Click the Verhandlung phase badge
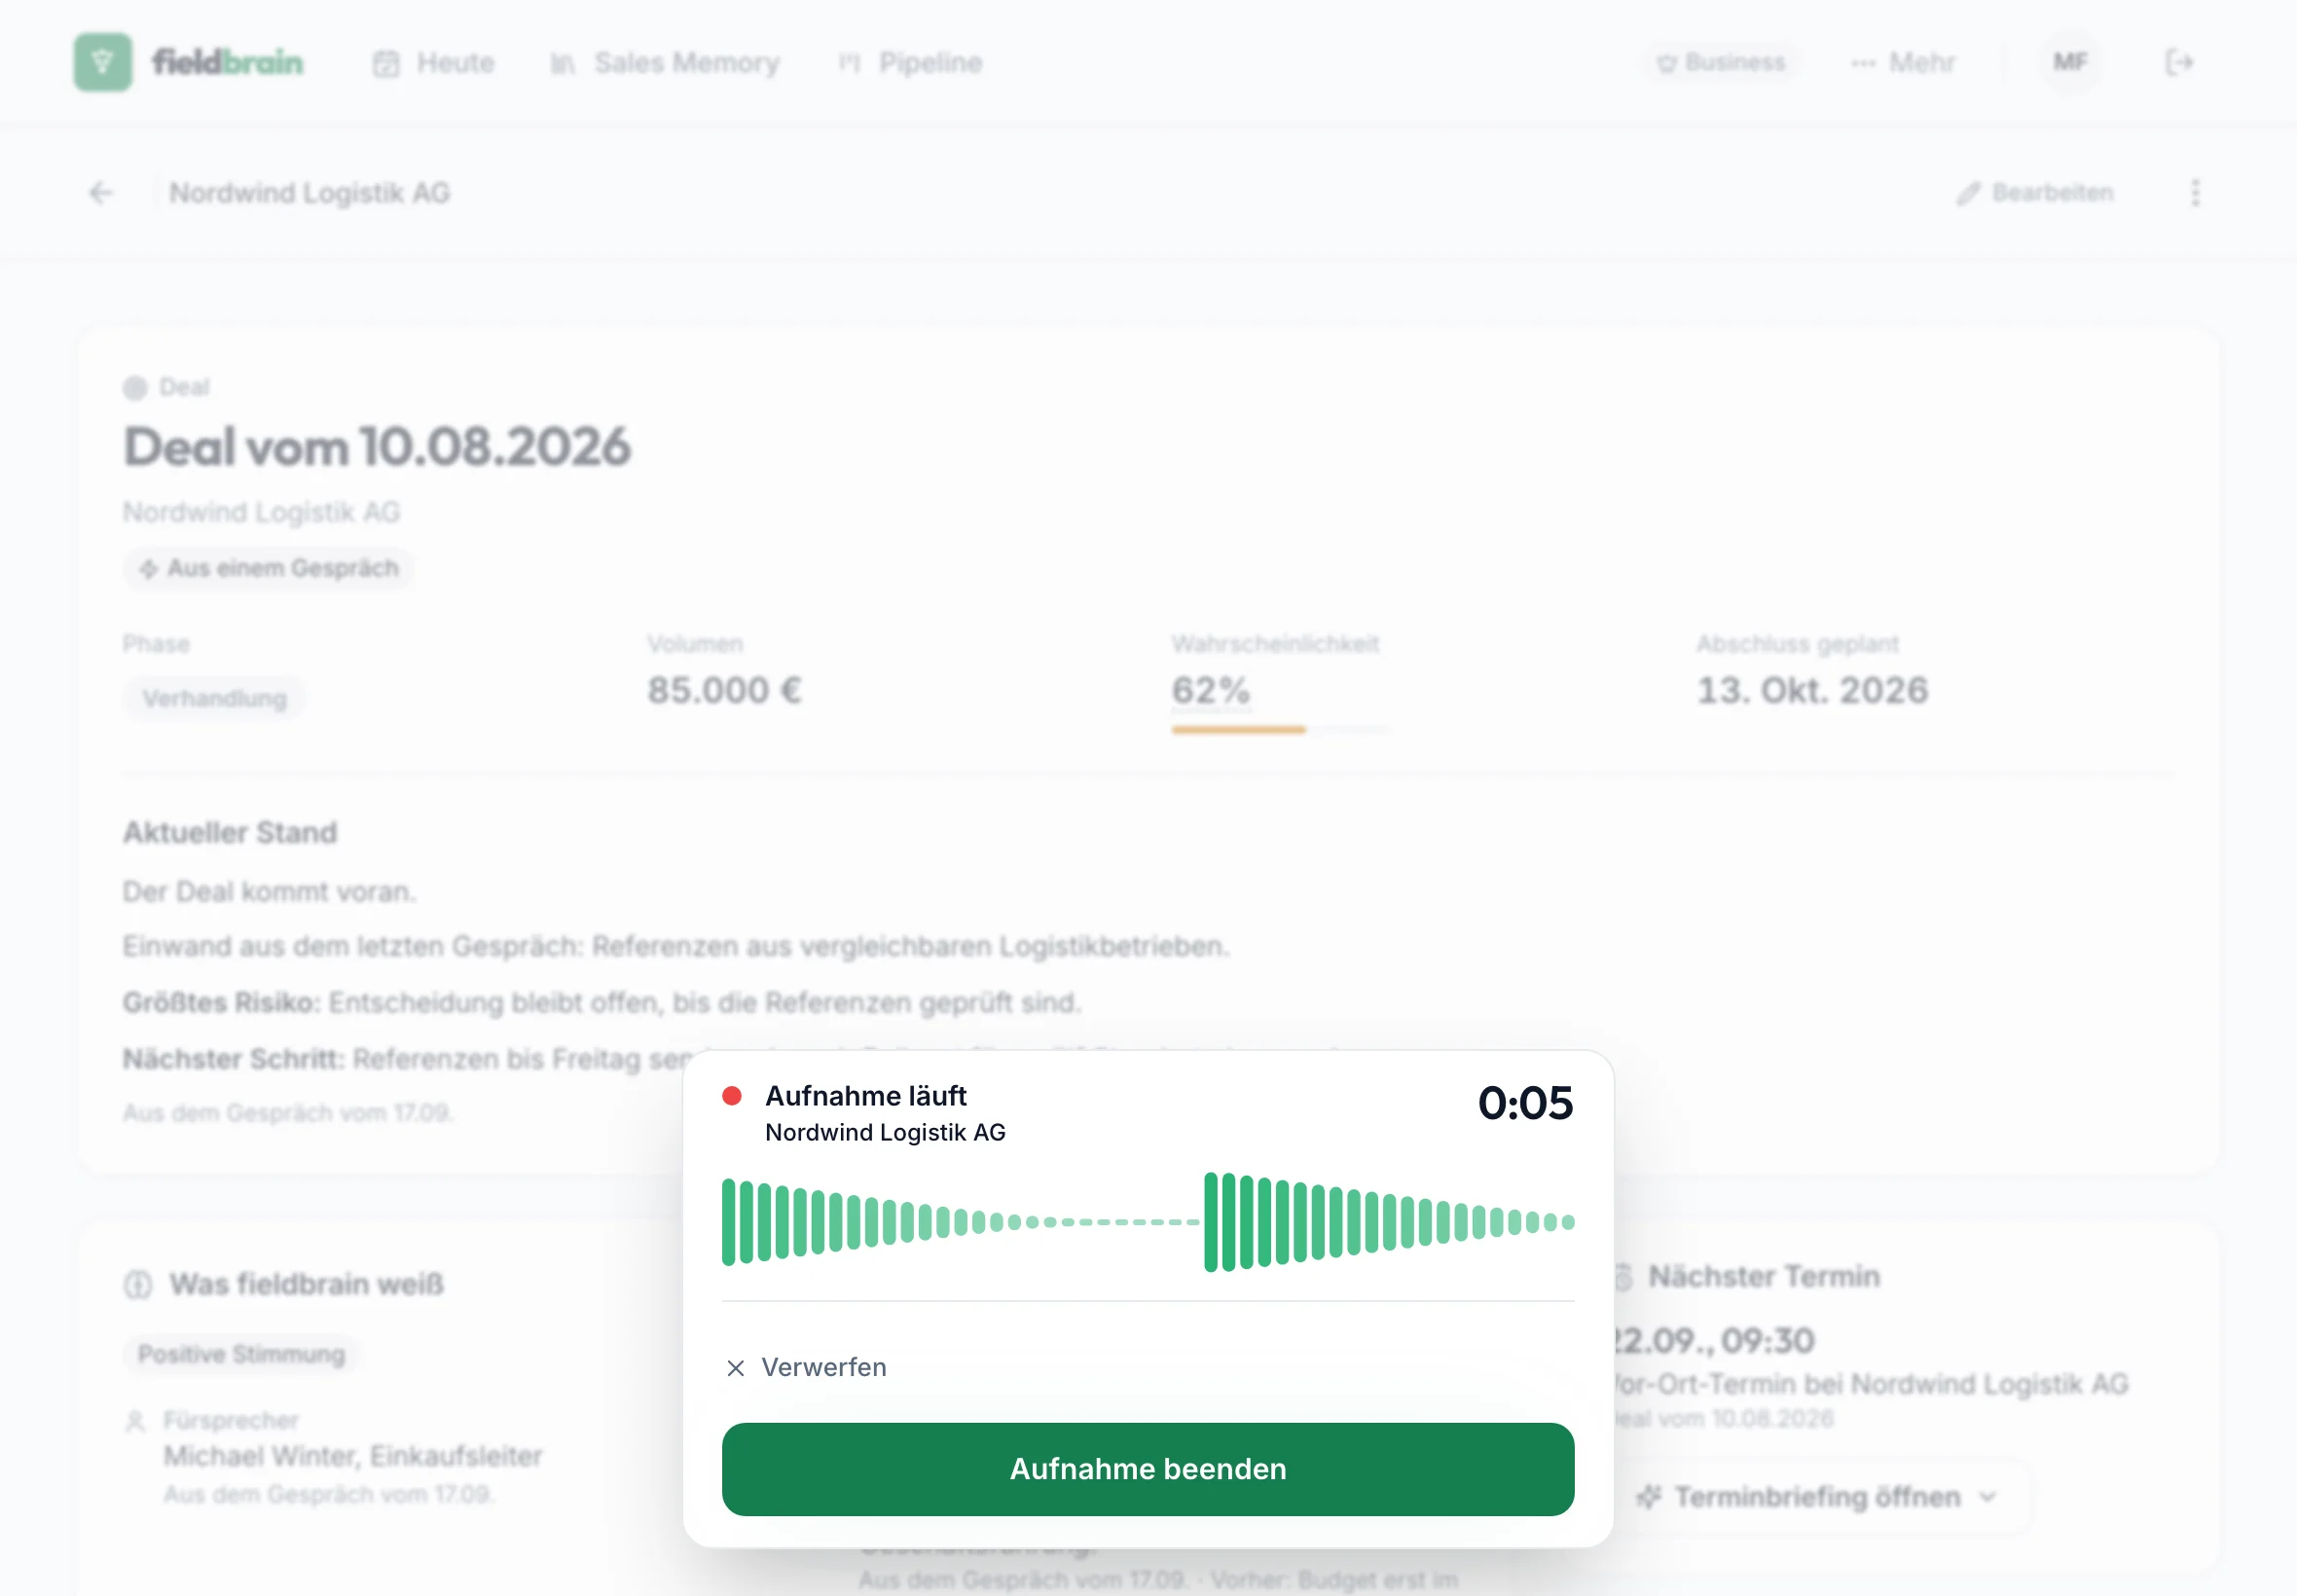The height and width of the screenshot is (1596, 2297). pos(215,698)
